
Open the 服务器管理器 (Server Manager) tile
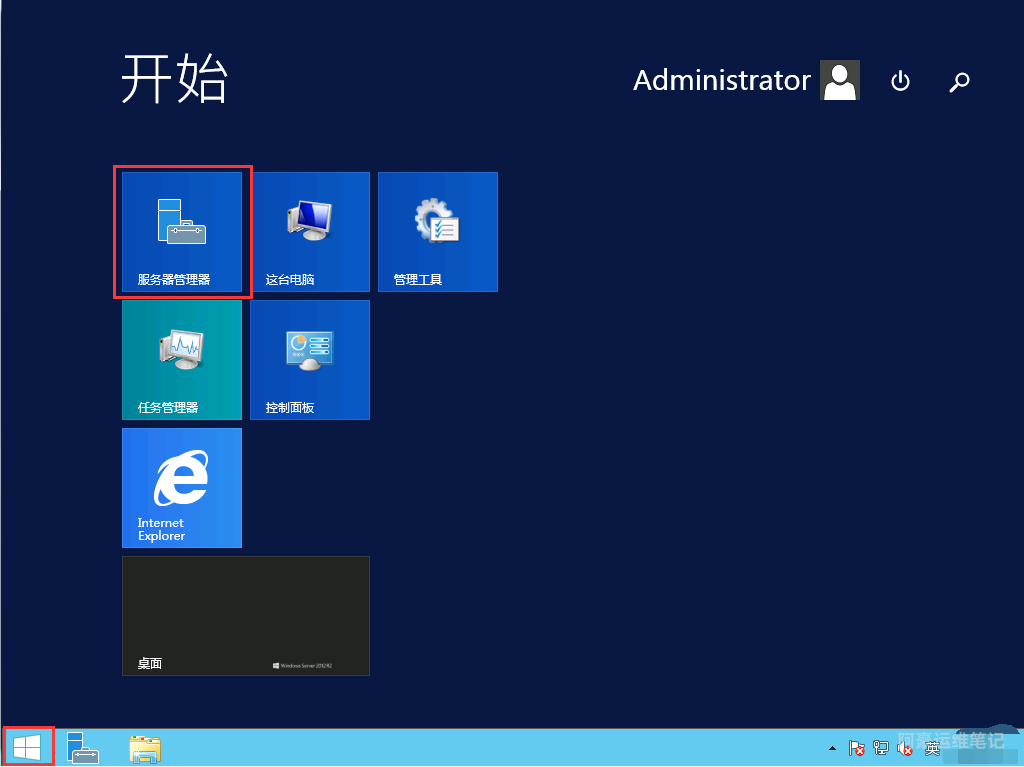click(182, 232)
